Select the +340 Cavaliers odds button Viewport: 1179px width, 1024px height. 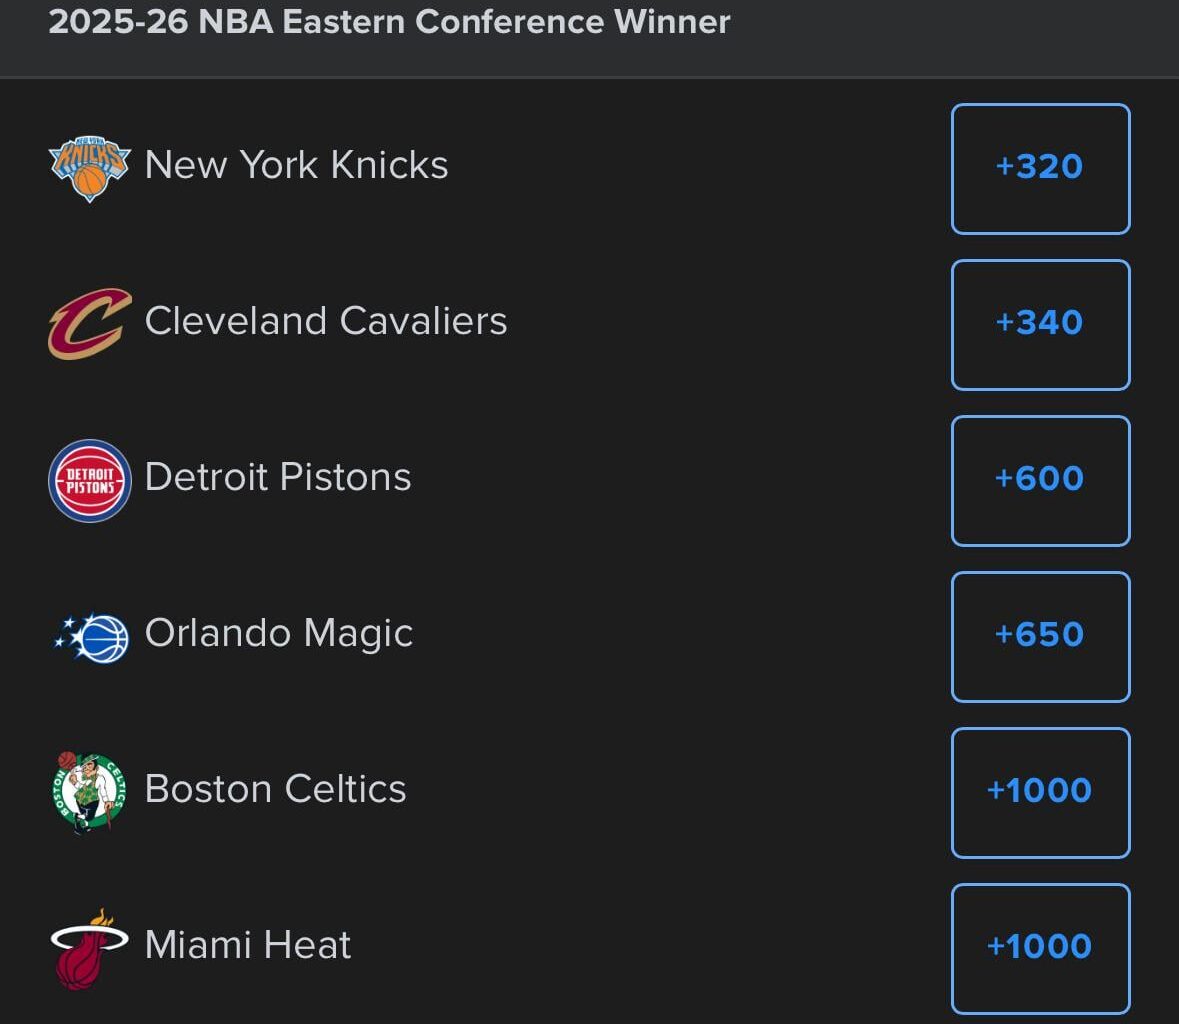pyautogui.click(x=1040, y=323)
